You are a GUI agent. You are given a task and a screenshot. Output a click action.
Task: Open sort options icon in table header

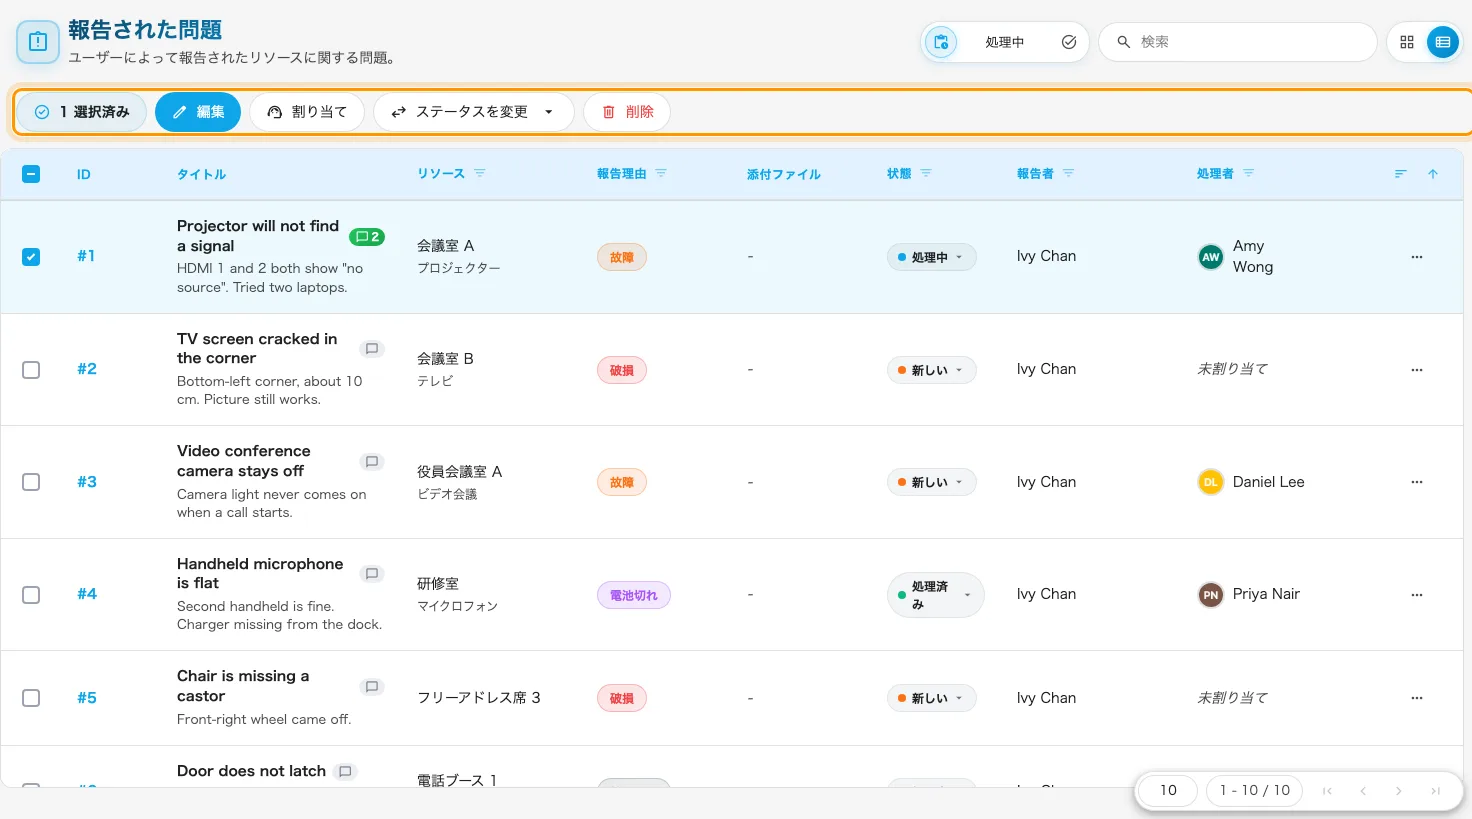point(1401,174)
